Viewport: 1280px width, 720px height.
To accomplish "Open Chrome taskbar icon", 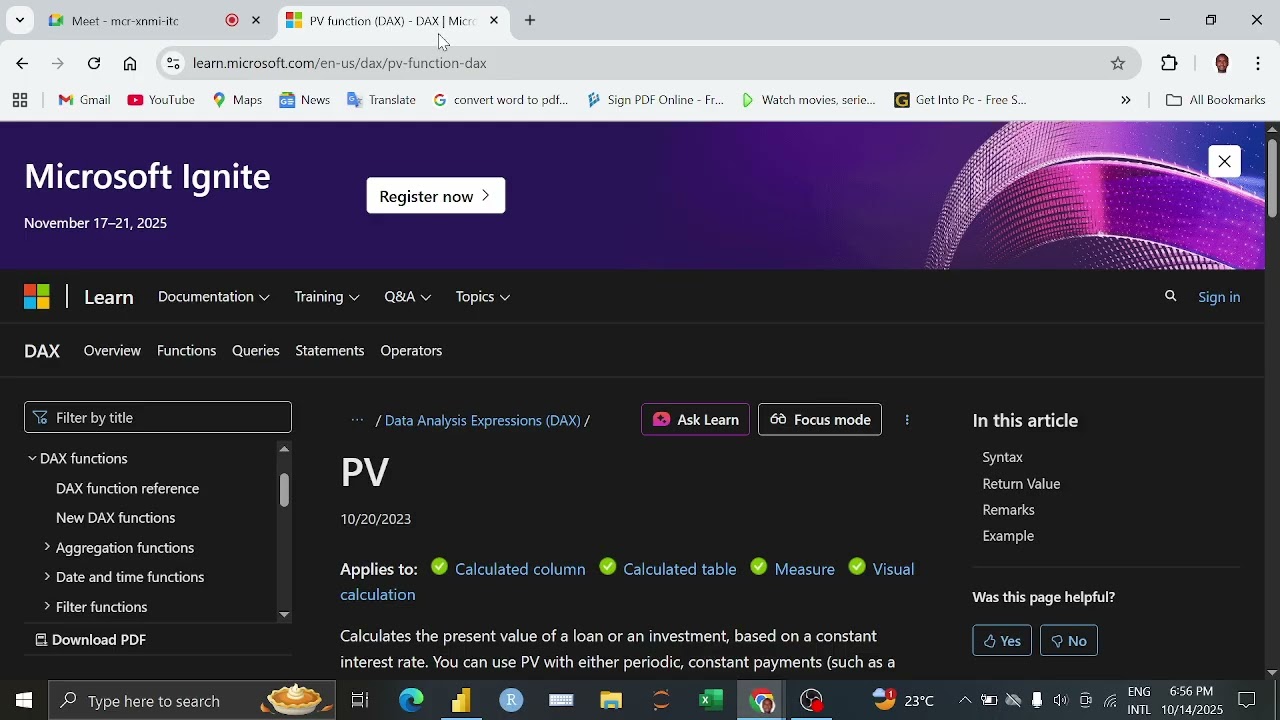I will (762, 701).
